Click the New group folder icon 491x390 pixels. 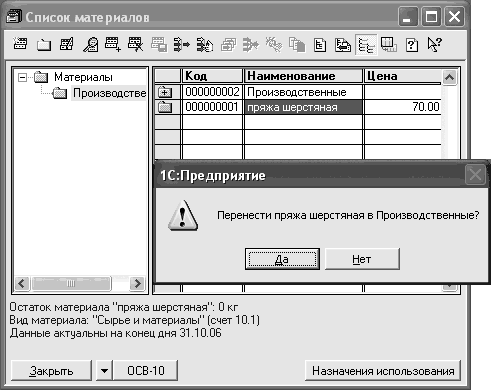click(44, 45)
